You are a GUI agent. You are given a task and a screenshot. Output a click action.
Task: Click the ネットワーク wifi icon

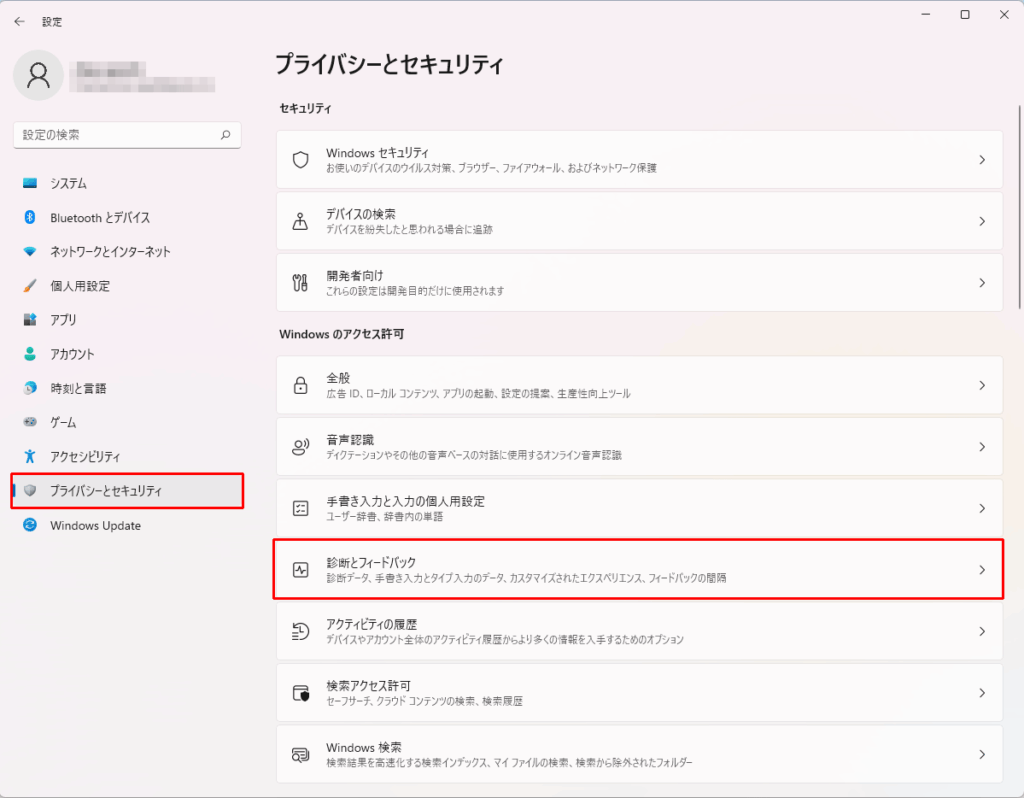click(30, 251)
